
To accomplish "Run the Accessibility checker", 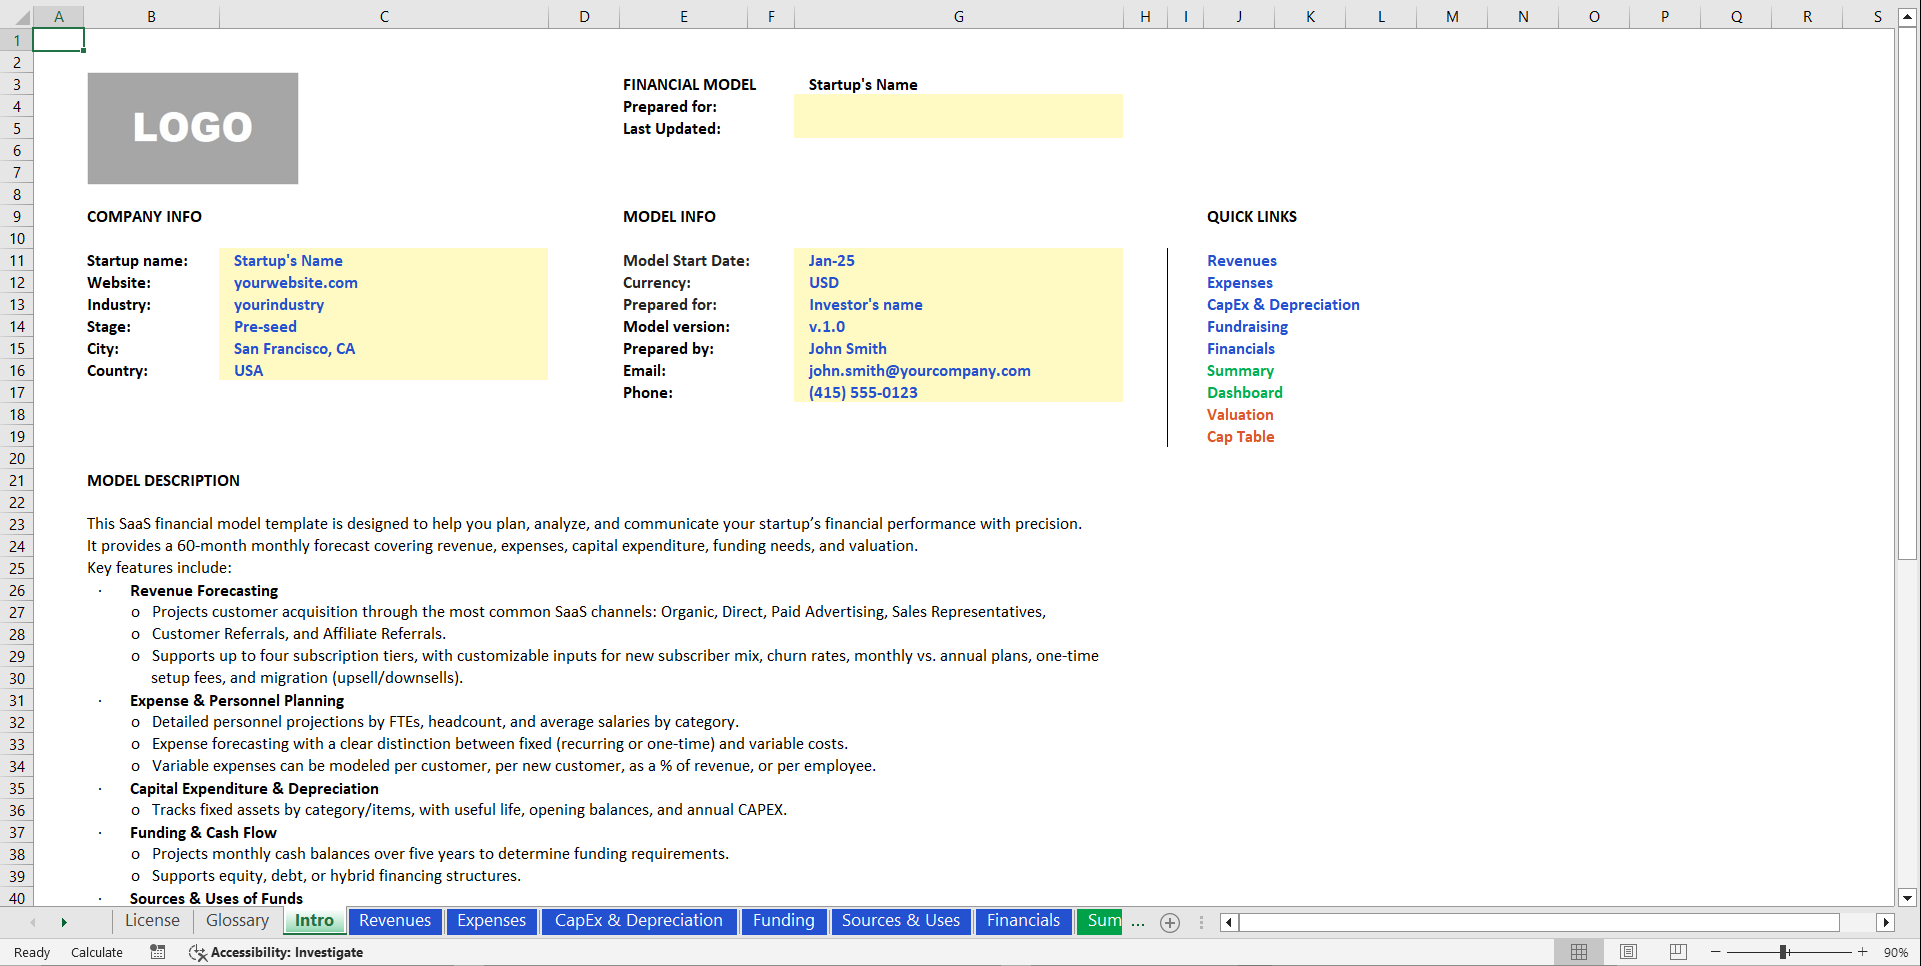I will 276,952.
